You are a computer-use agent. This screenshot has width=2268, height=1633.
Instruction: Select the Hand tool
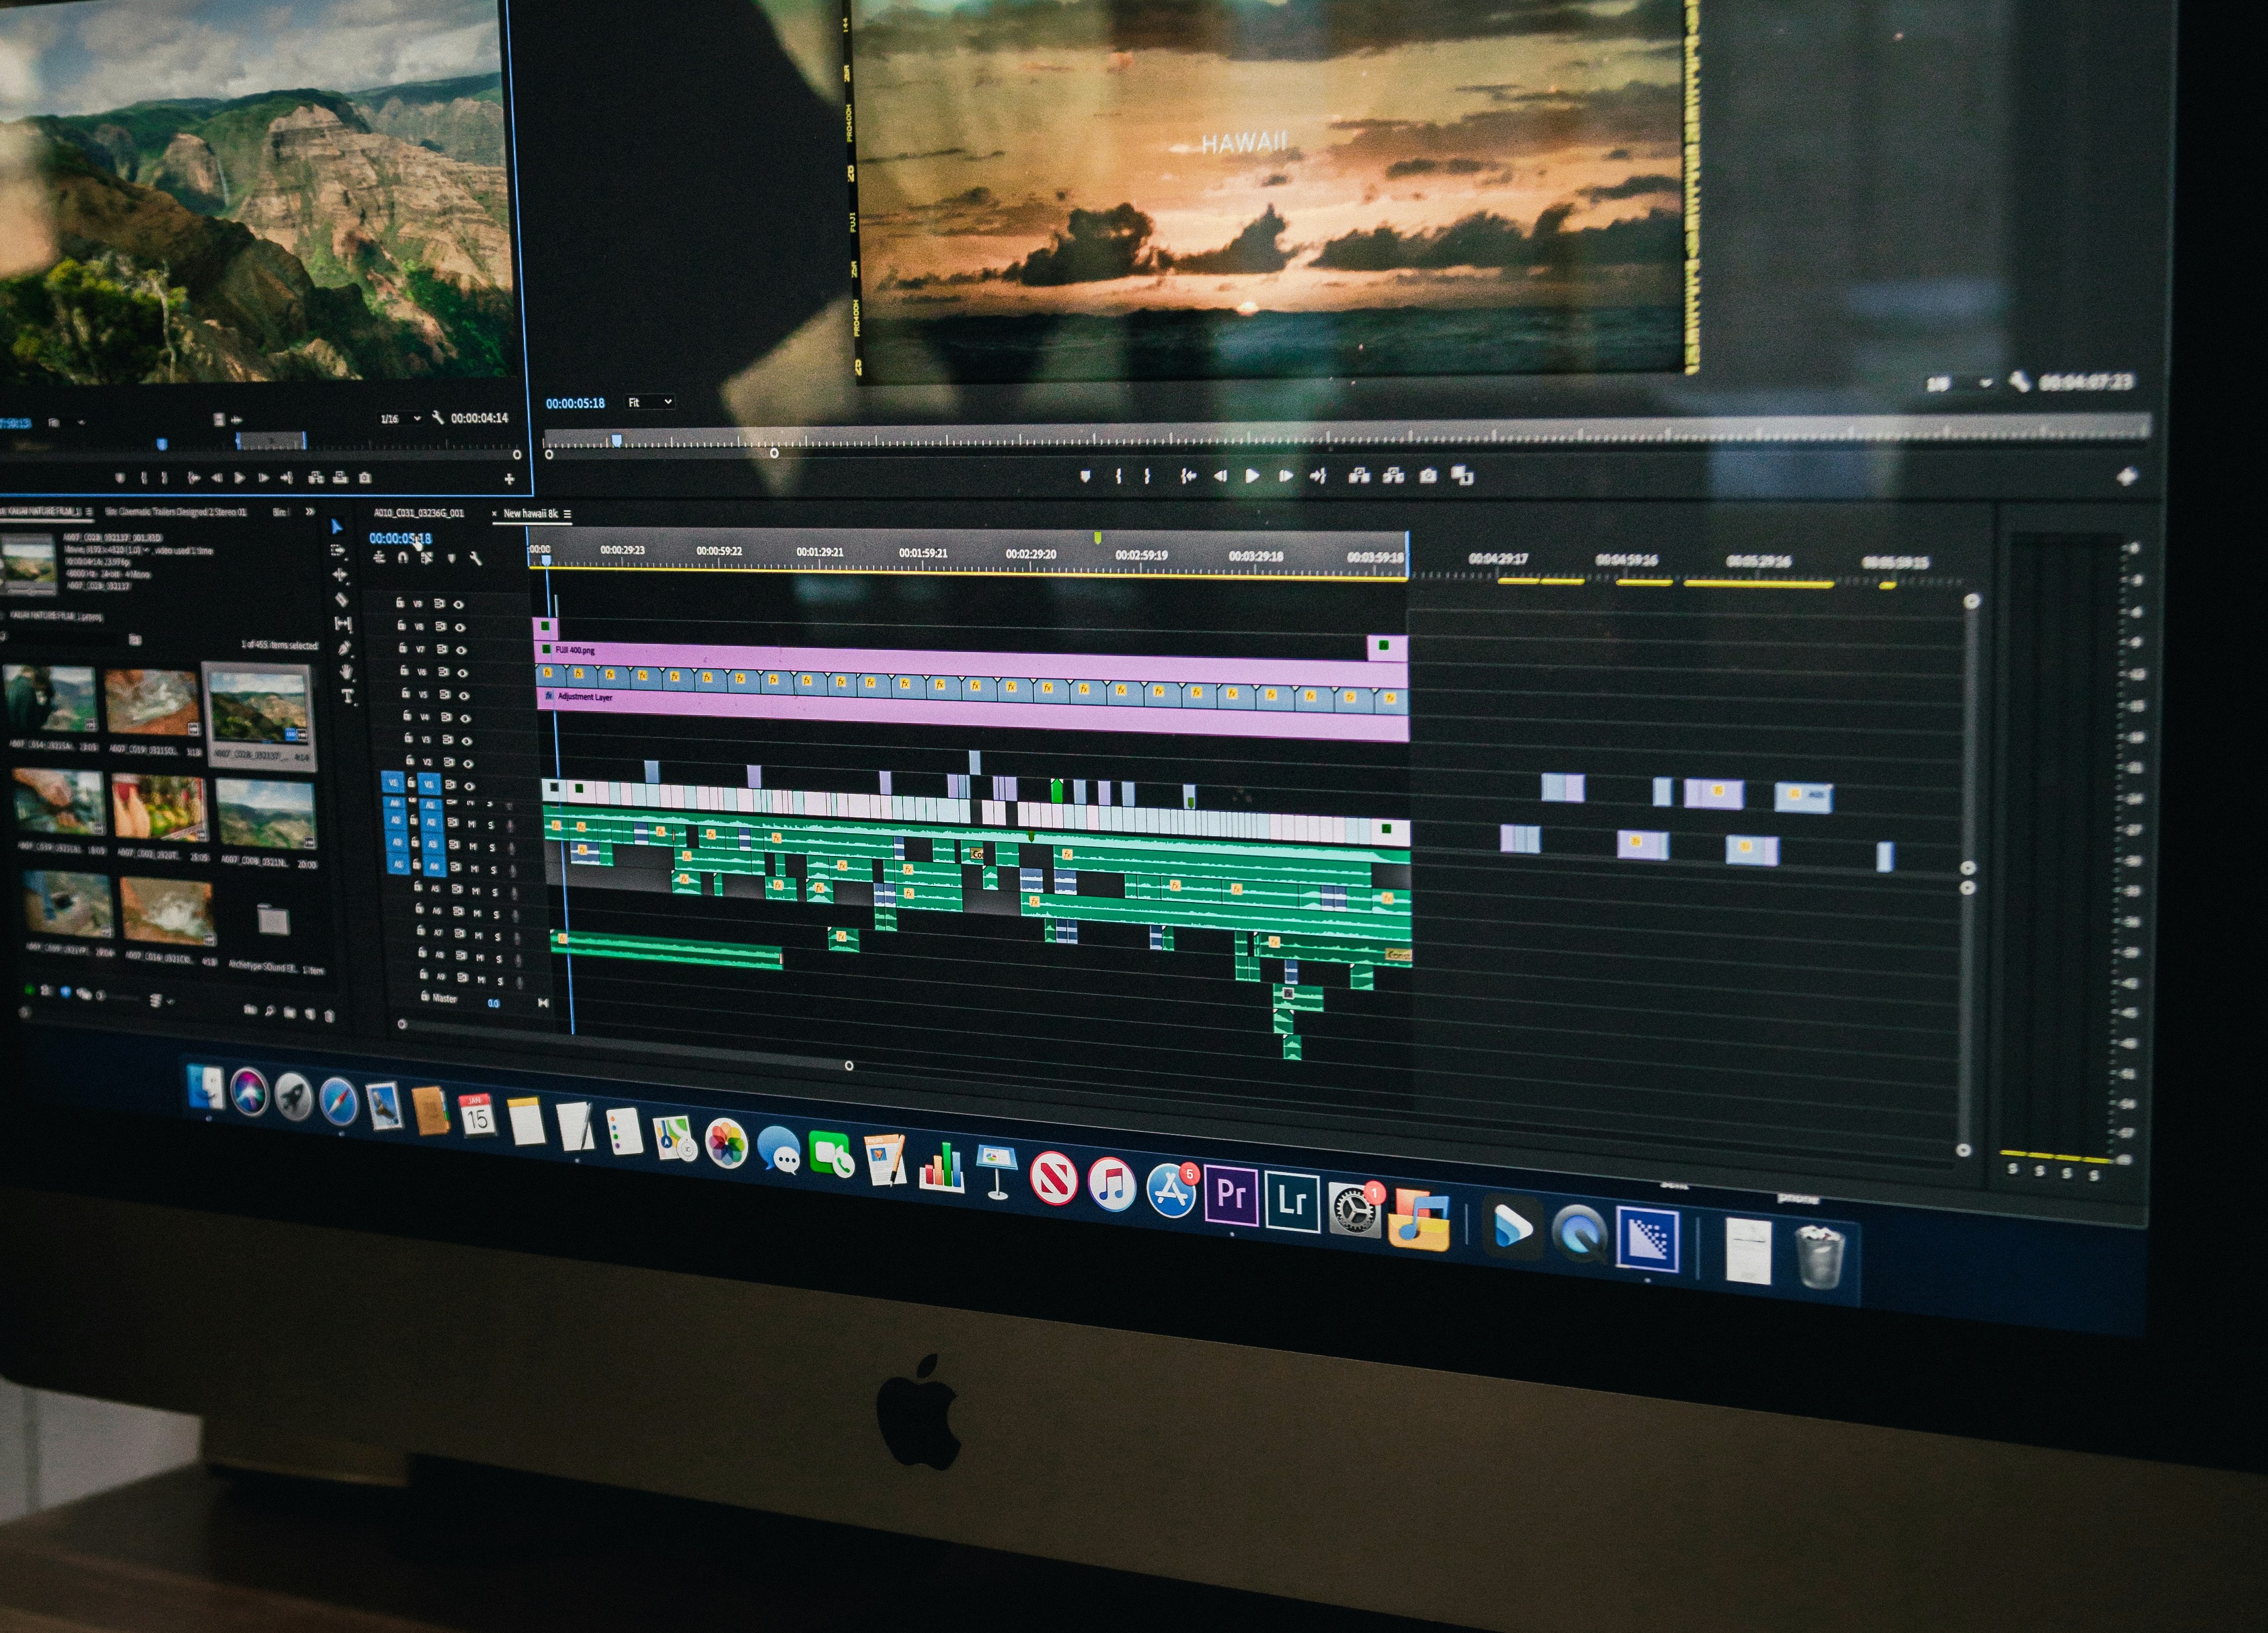pyautogui.click(x=346, y=672)
